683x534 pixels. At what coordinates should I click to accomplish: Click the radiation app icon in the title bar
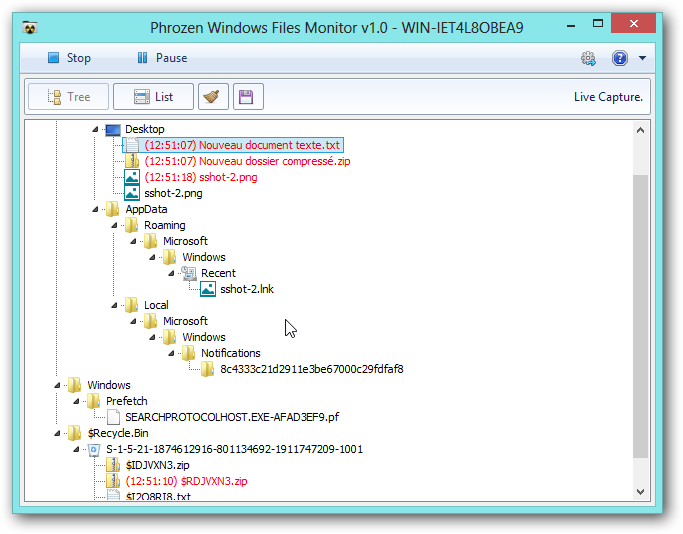(x=30, y=28)
